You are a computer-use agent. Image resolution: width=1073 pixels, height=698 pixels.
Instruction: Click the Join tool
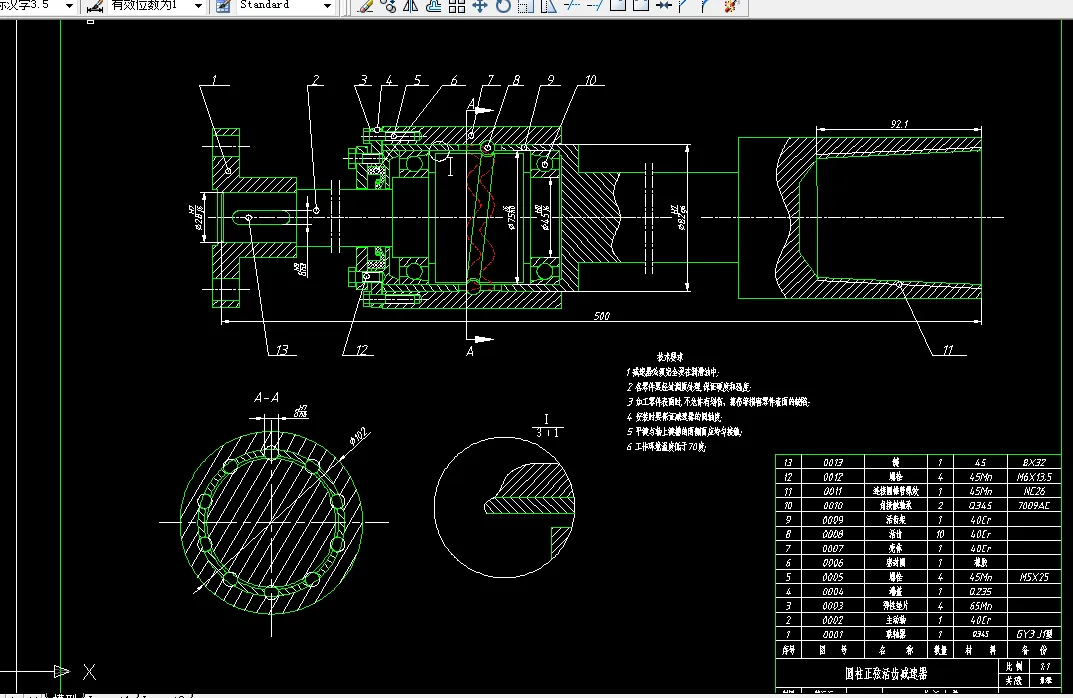coord(664,5)
